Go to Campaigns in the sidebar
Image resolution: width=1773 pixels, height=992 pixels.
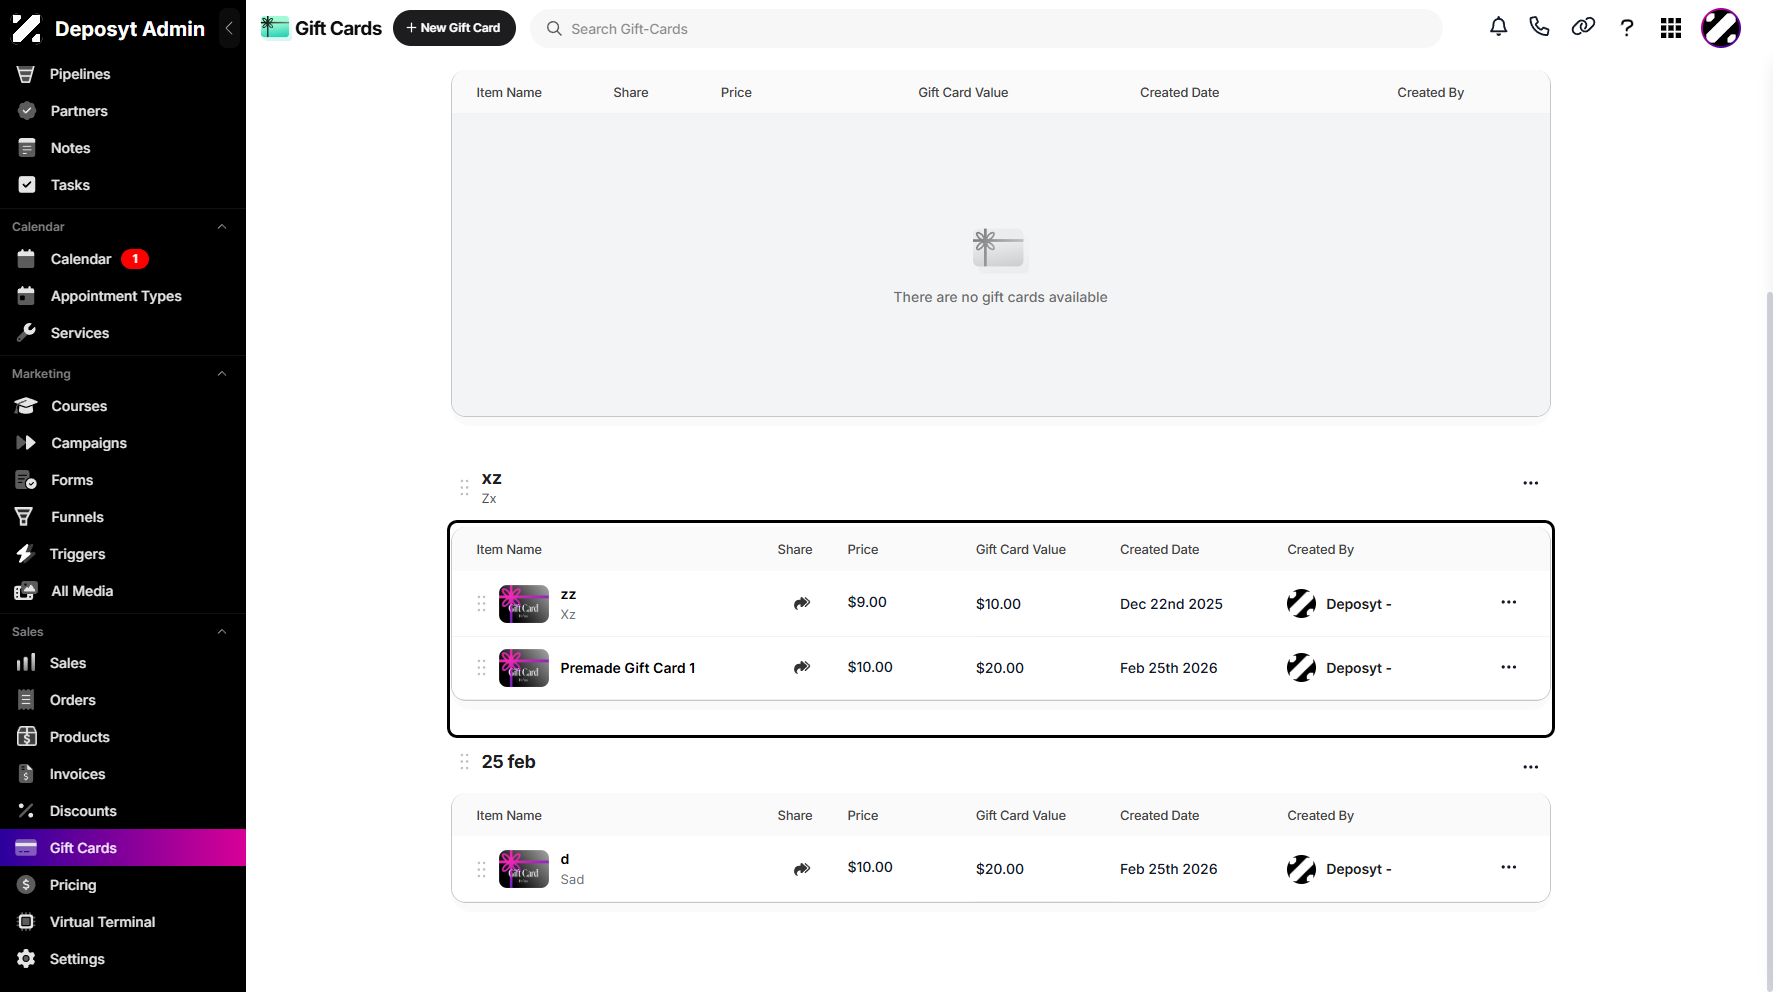click(123, 443)
